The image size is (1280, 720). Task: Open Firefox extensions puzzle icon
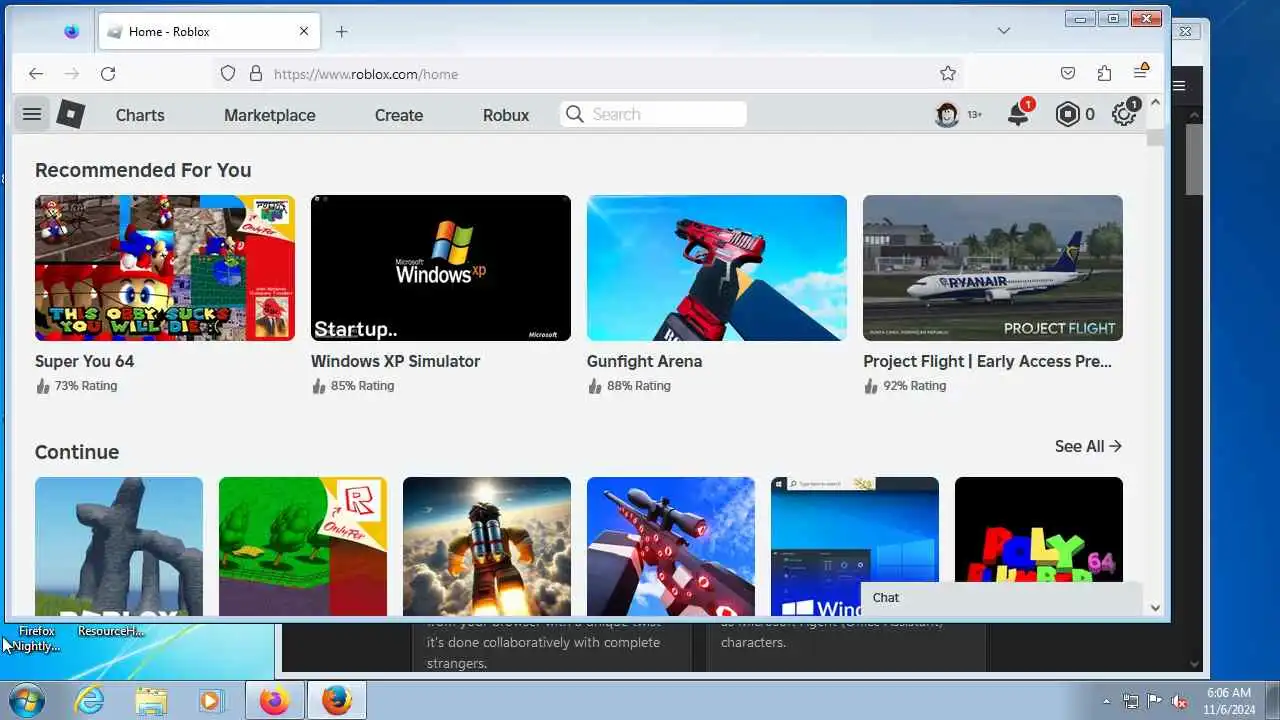coord(1104,73)
